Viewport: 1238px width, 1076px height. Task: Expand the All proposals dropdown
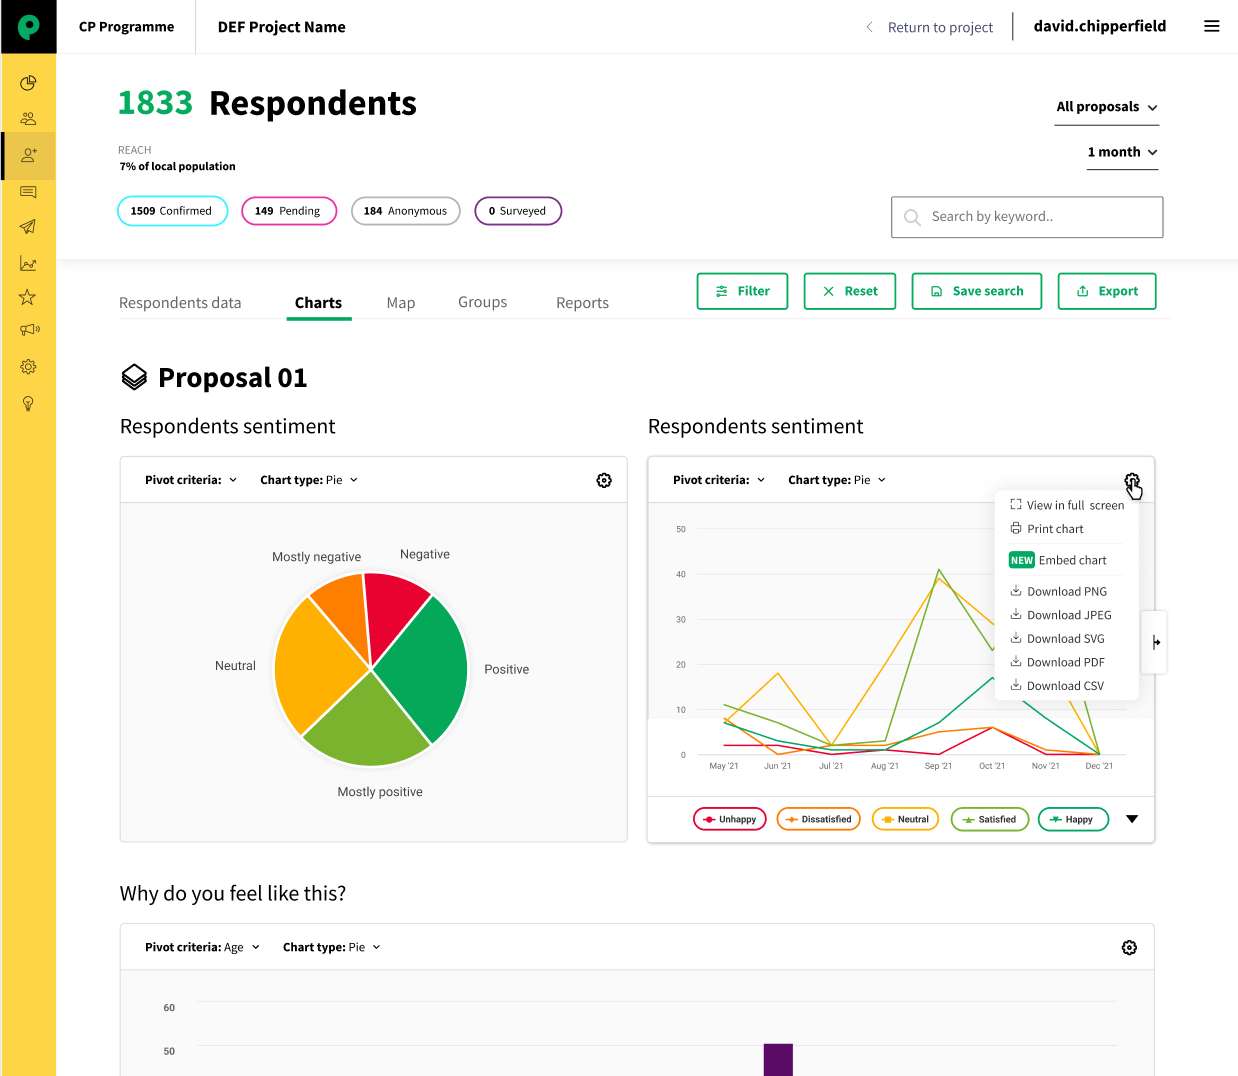pyautogui.click(x=1107, y=107)
